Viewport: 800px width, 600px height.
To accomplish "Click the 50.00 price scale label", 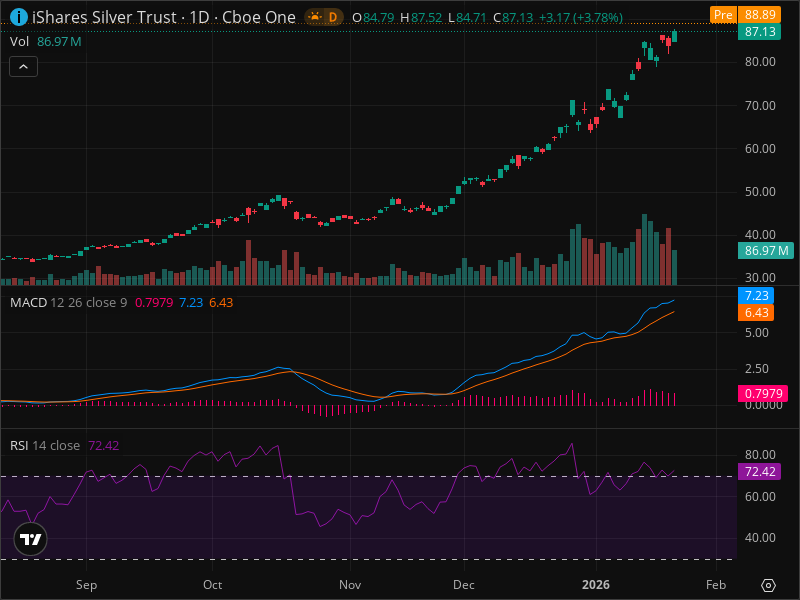I will coord(760,192).
